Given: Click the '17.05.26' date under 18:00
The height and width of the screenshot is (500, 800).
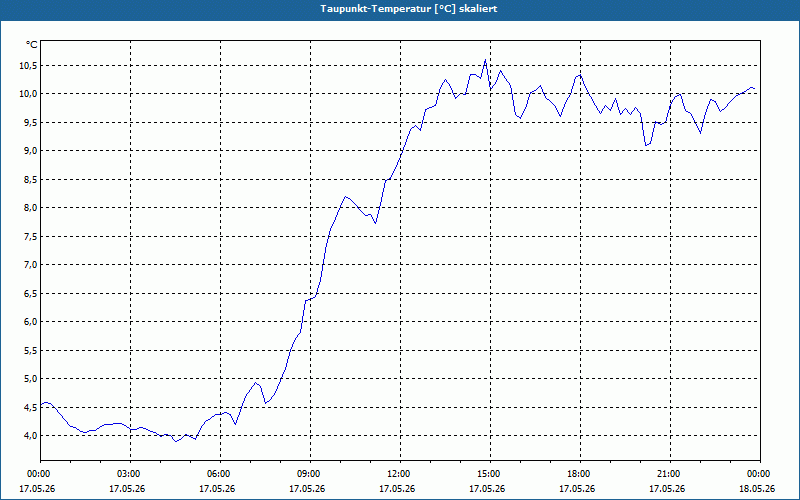Looking at the screenshot, I should pyautogui.click(x=577, y=489).
